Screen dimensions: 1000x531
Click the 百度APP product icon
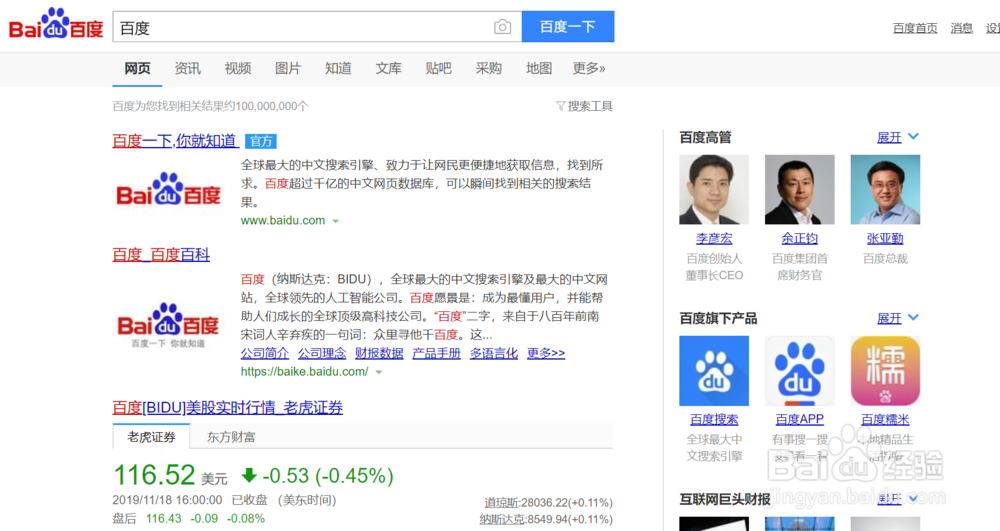(800, 371)
